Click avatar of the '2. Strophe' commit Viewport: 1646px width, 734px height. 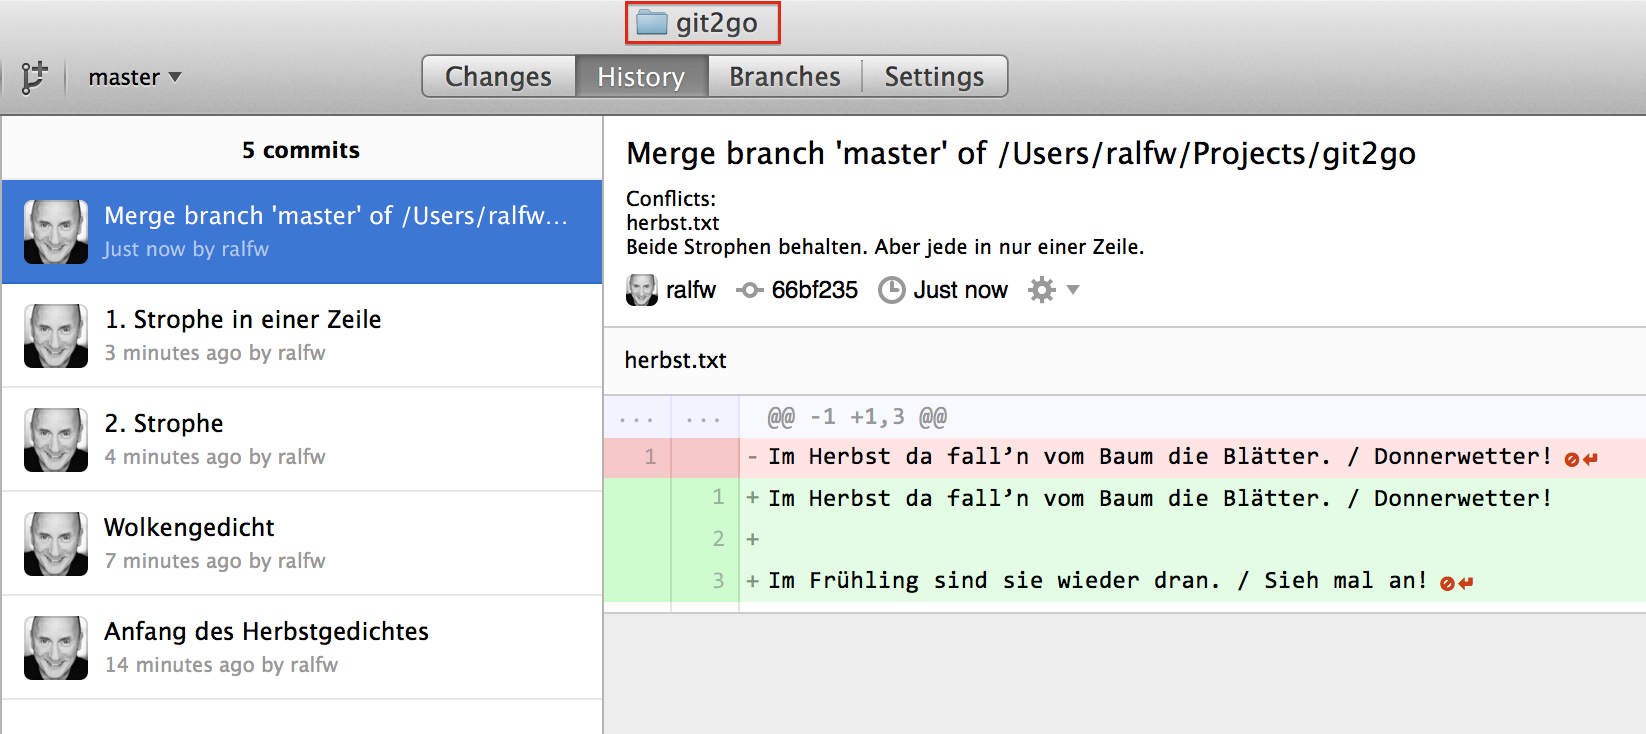(x=56, y=440)
